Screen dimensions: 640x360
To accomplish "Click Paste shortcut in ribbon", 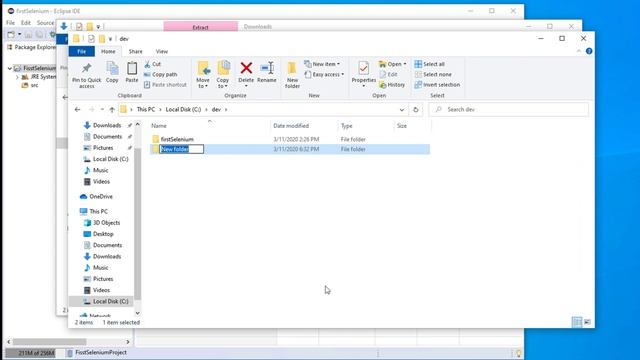I will pyautogui.click(x=165, y=85).
